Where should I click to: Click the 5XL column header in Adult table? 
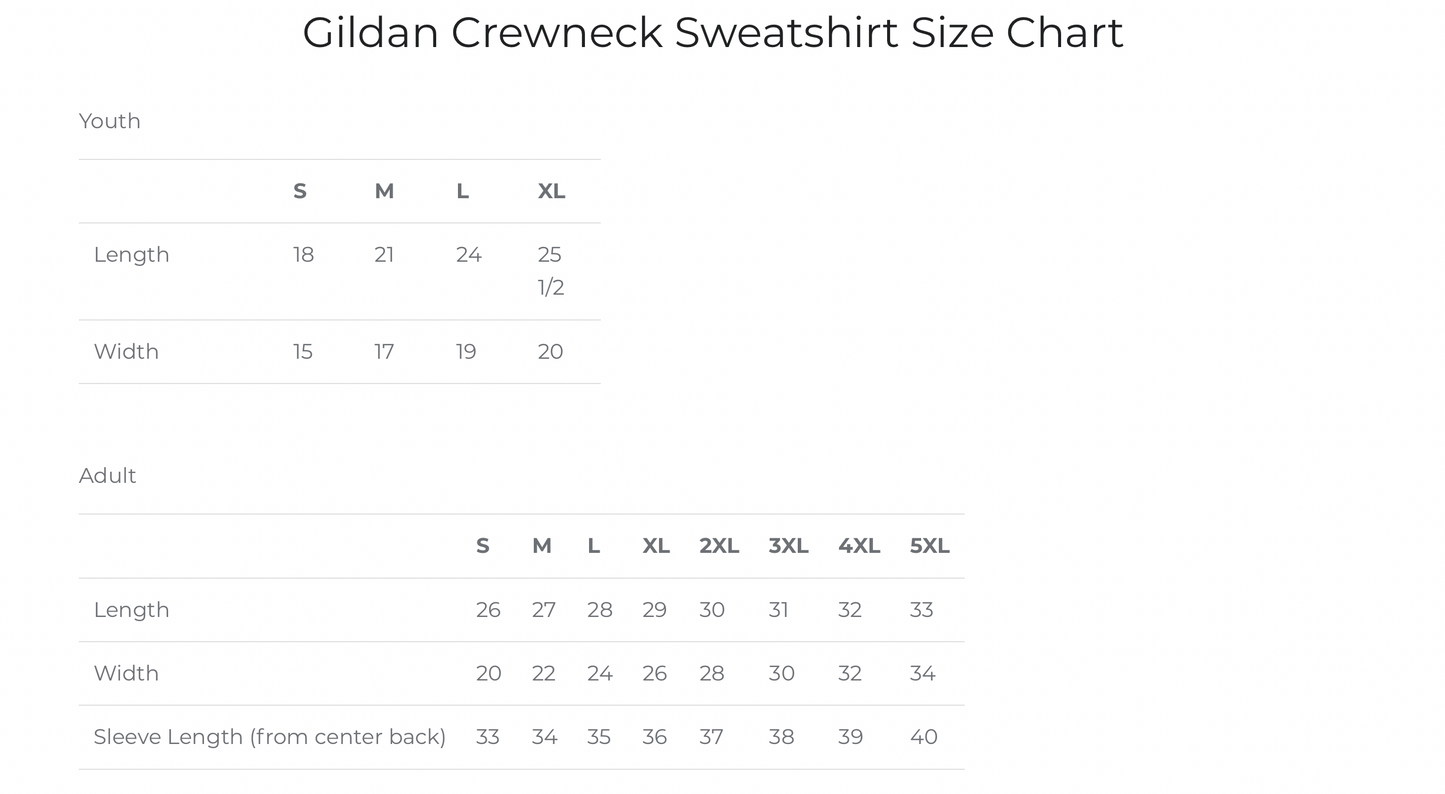tap(929, 546)
